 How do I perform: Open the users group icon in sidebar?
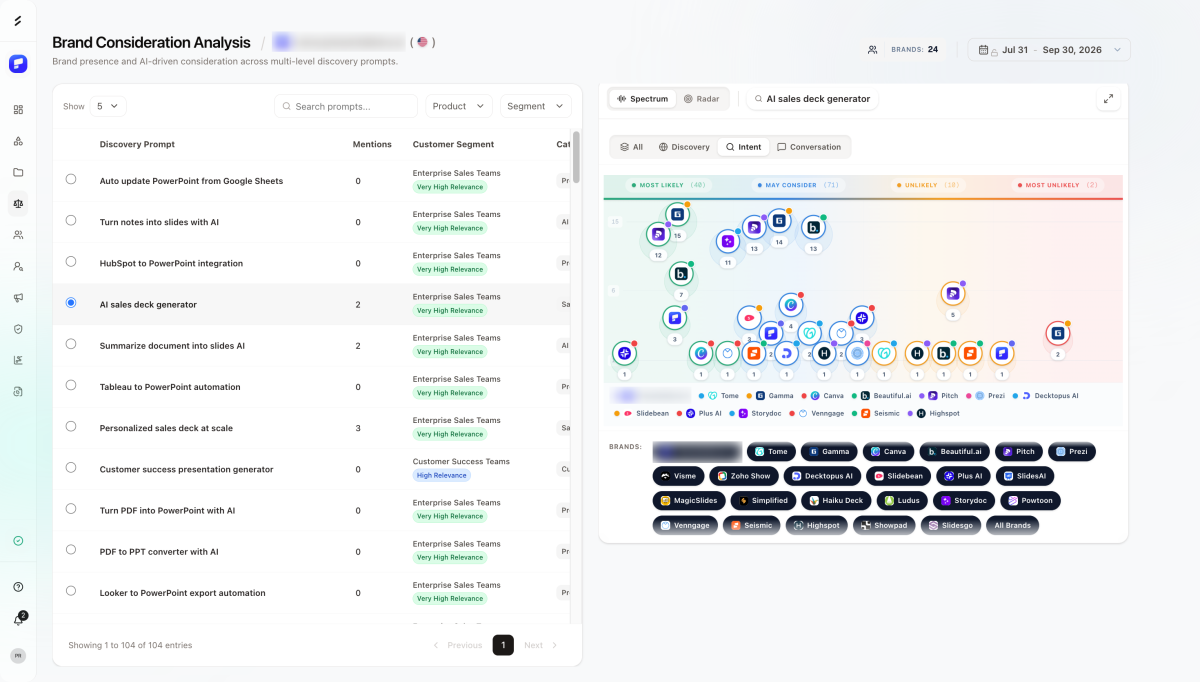[x=18, y=235]
